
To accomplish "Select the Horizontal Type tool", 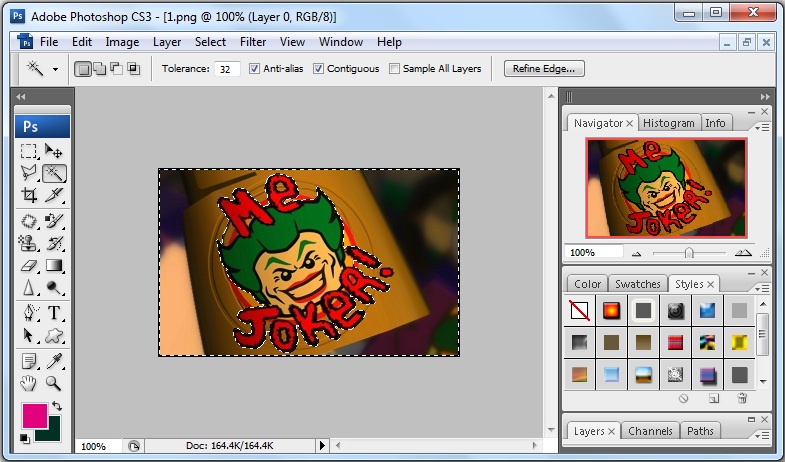I will pos(54,313).
